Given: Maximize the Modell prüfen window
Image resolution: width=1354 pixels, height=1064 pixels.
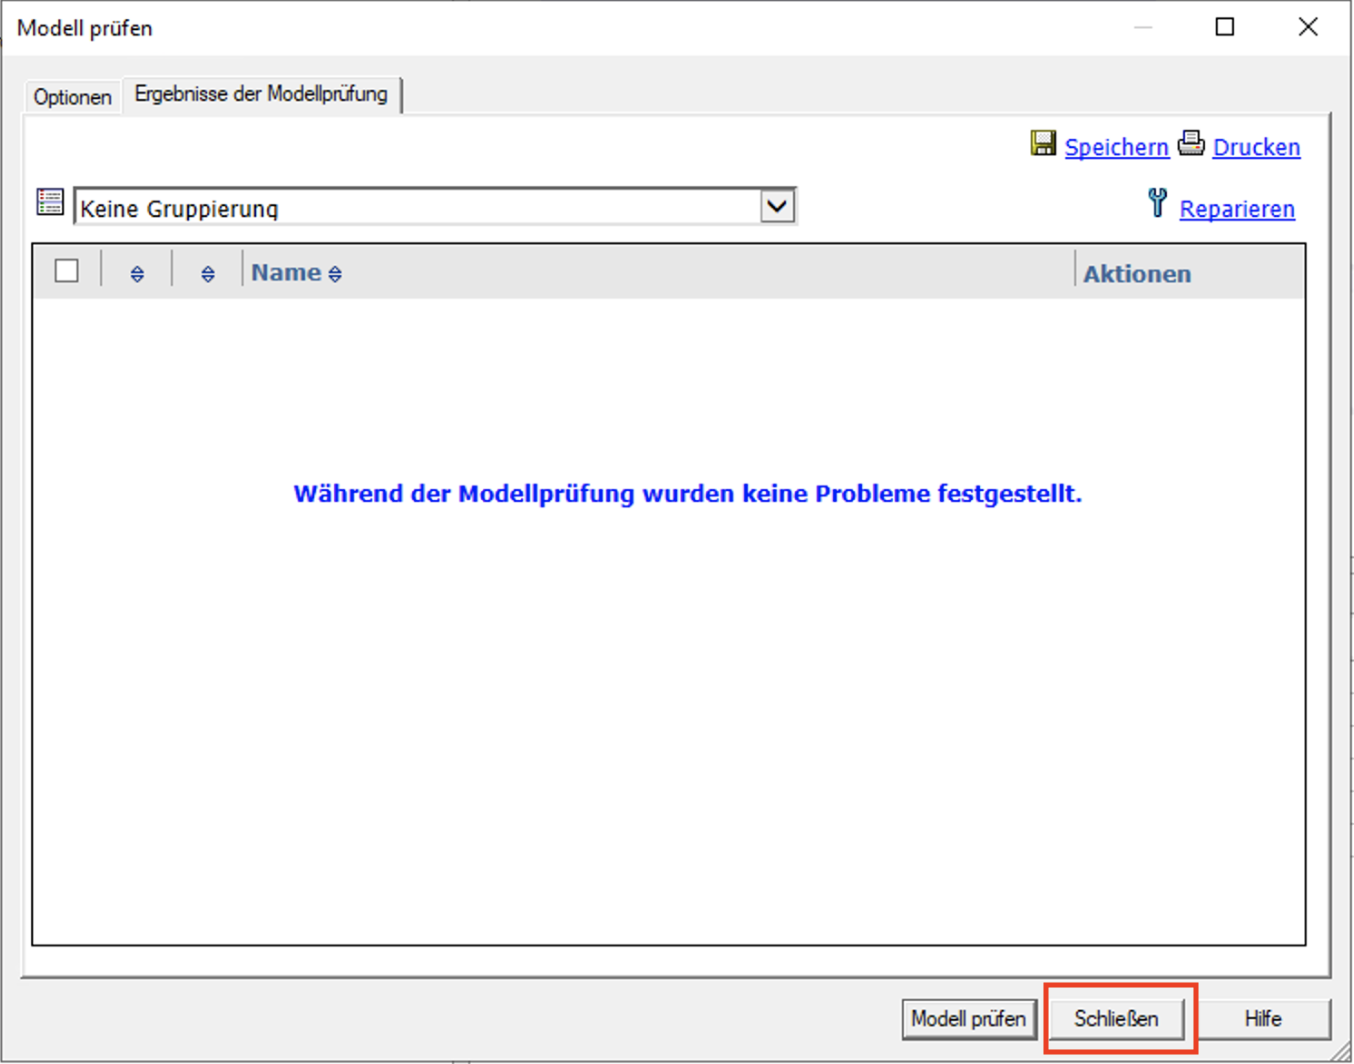Looking at the screenshot, I should [x=1225, y=27].
